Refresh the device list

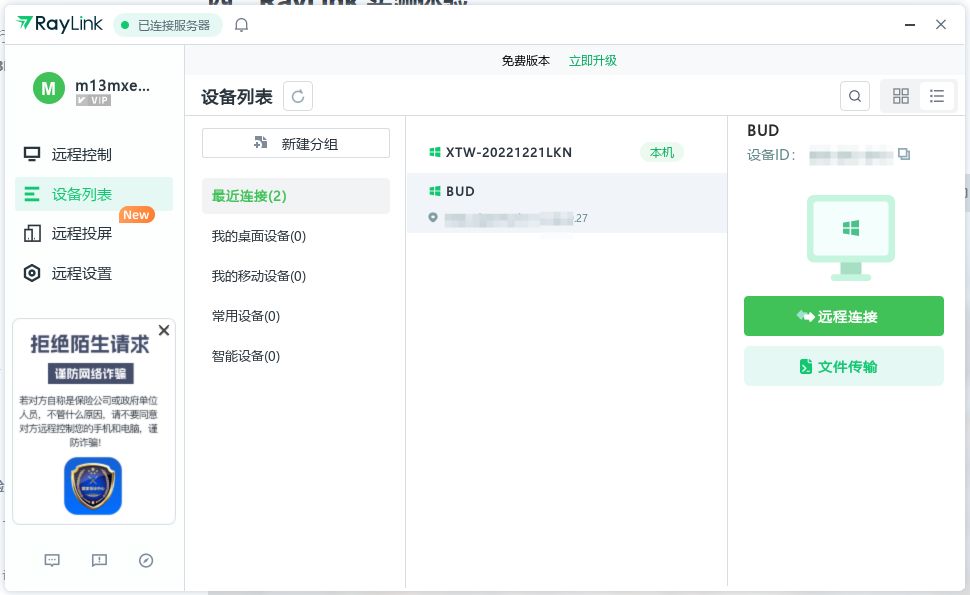(x=298, y=96)
